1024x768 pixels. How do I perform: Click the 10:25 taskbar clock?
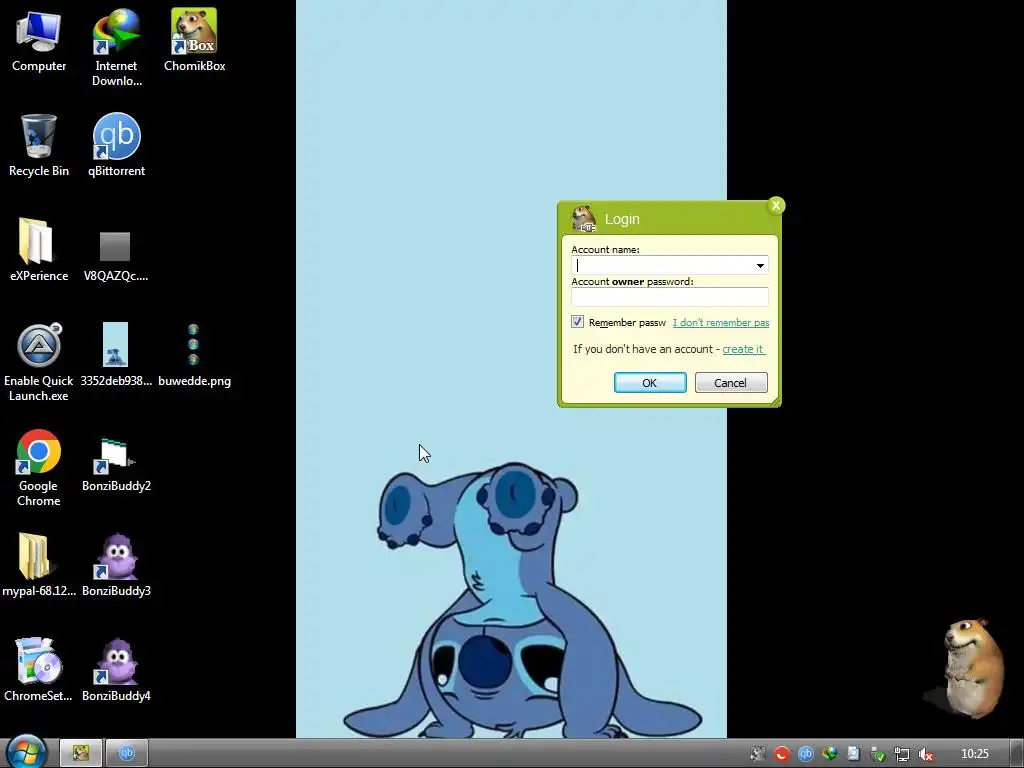pyautogui.click(x=975, y=754)
